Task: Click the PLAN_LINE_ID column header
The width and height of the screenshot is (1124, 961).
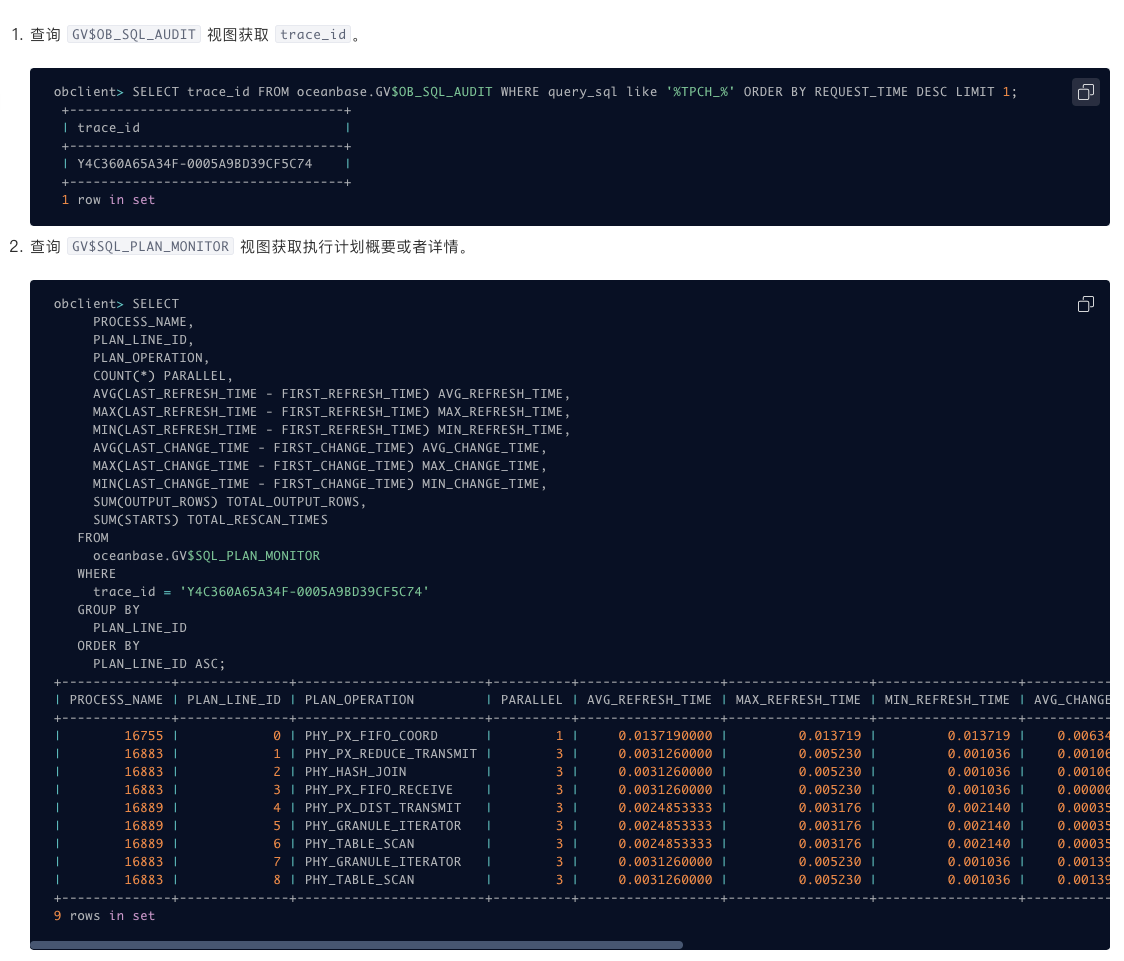Action: [x=234, y=700]
